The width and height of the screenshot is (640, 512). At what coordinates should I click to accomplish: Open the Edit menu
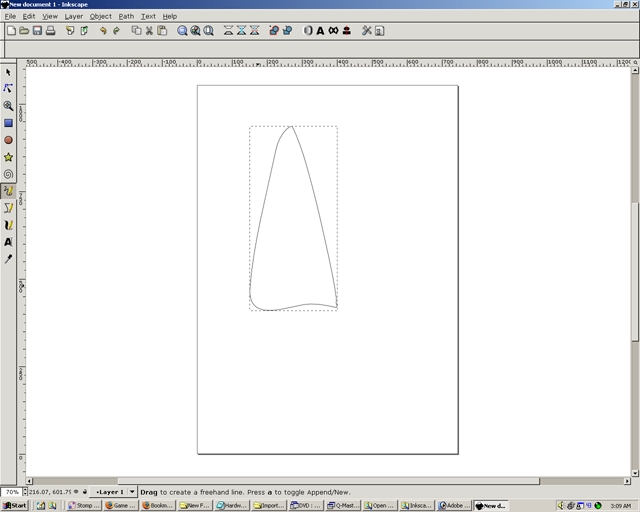click(29, 16)
